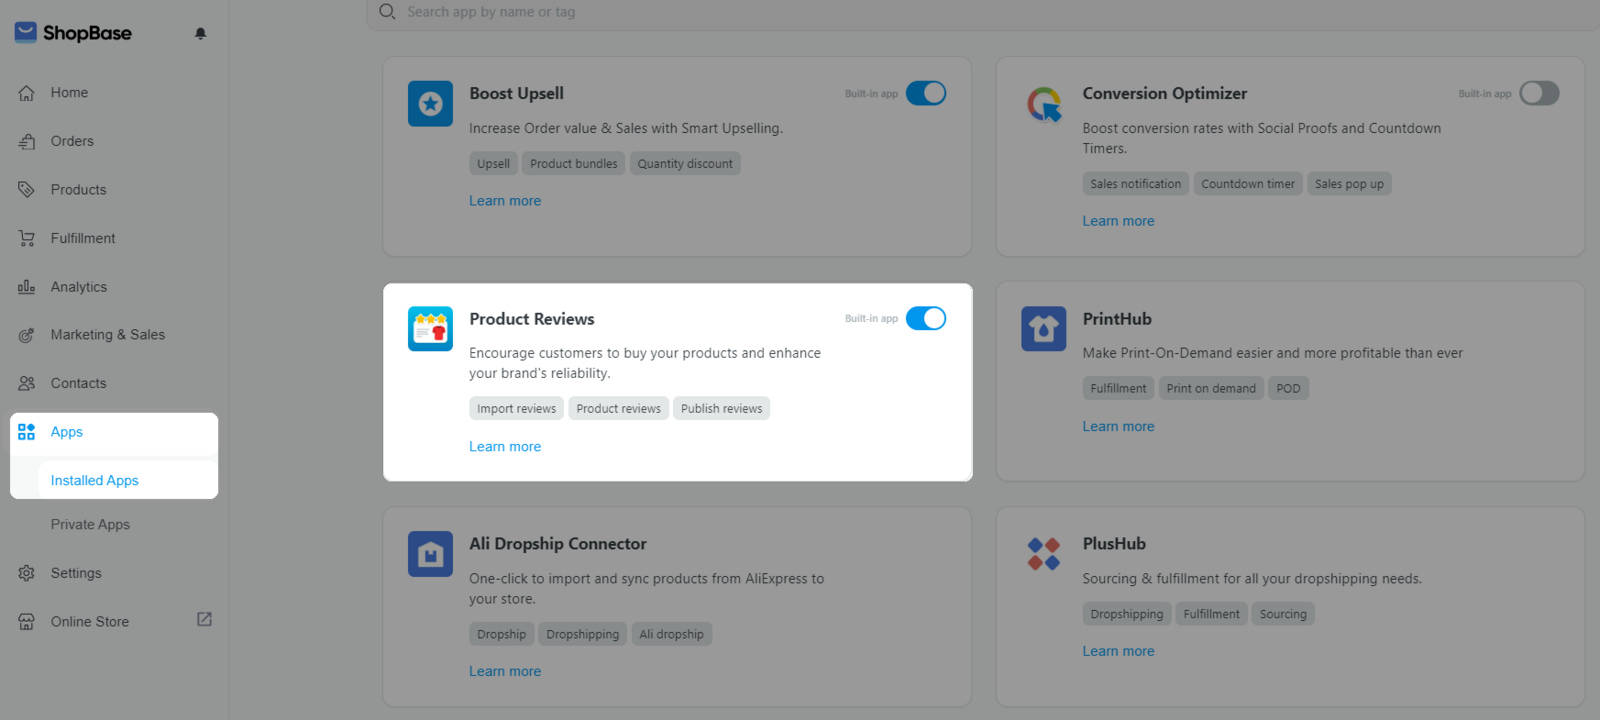The width and height of the screenshot is (1600, 720).
Task: Click the Publish reviews tag
Action: click(721, 409)
